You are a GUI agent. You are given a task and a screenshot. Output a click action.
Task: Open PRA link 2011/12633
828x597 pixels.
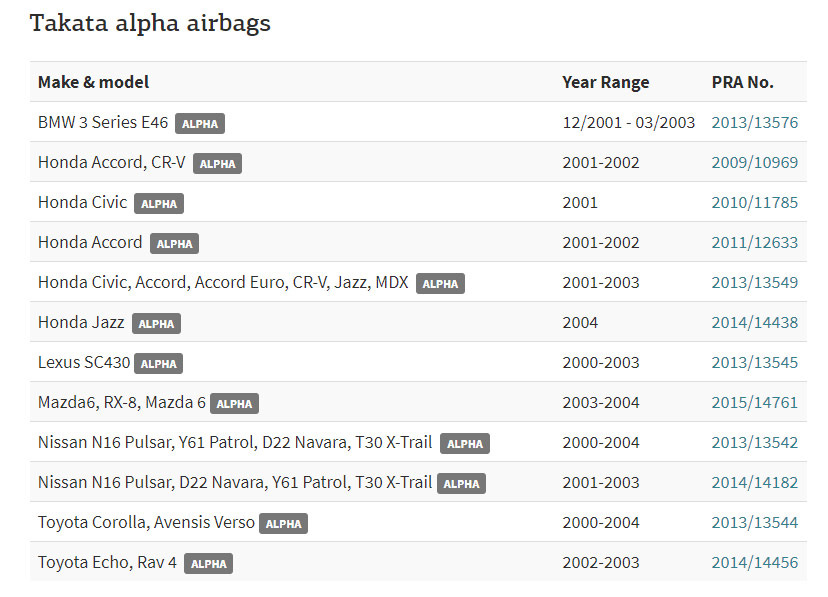pos(755,243)
